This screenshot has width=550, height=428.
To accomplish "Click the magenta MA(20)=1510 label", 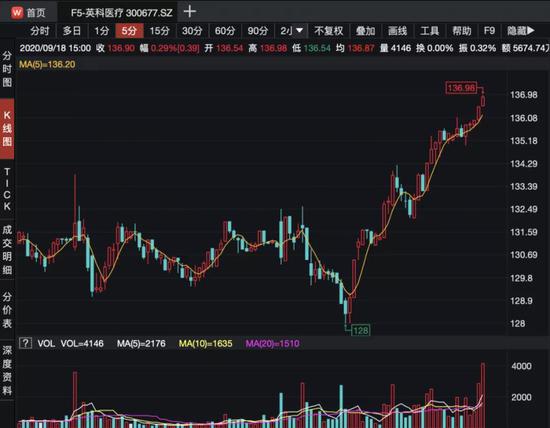I will [x=273, y=343].
